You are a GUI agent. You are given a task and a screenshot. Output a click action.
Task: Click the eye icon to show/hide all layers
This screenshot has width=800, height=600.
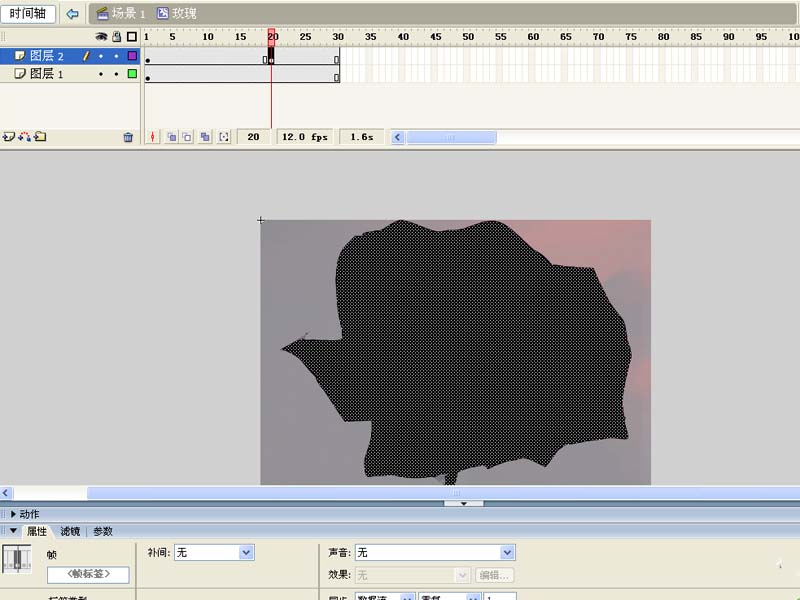pos(102,37)
